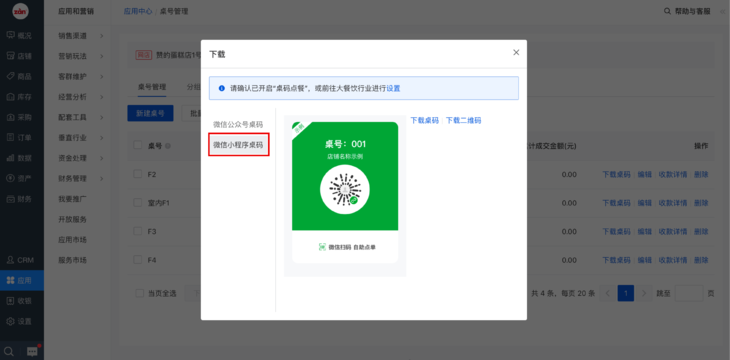The width and height of the screenshot is (730, 360).
Task: Click 新建桌号 button
Action: click(150, 113)
